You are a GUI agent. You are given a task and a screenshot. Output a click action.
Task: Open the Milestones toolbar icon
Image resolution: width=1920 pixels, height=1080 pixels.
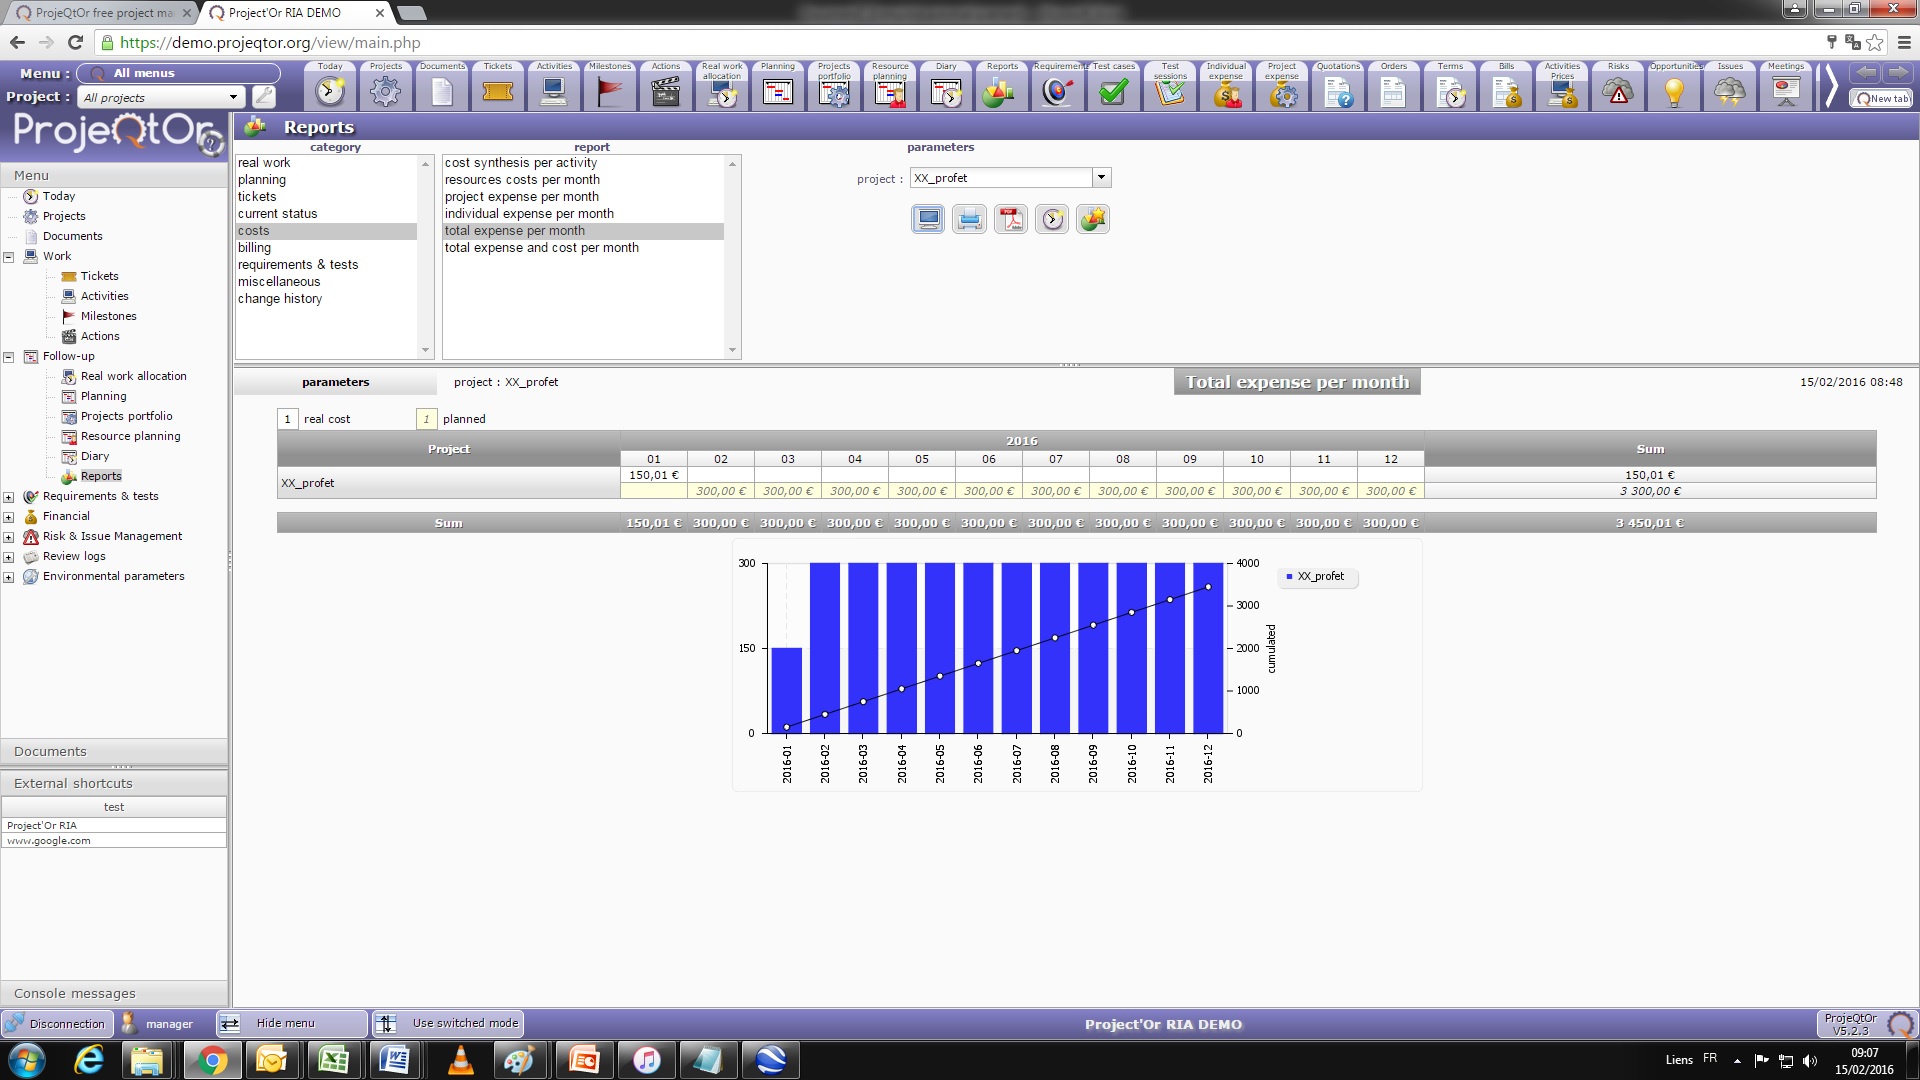[x=609, y=91]
